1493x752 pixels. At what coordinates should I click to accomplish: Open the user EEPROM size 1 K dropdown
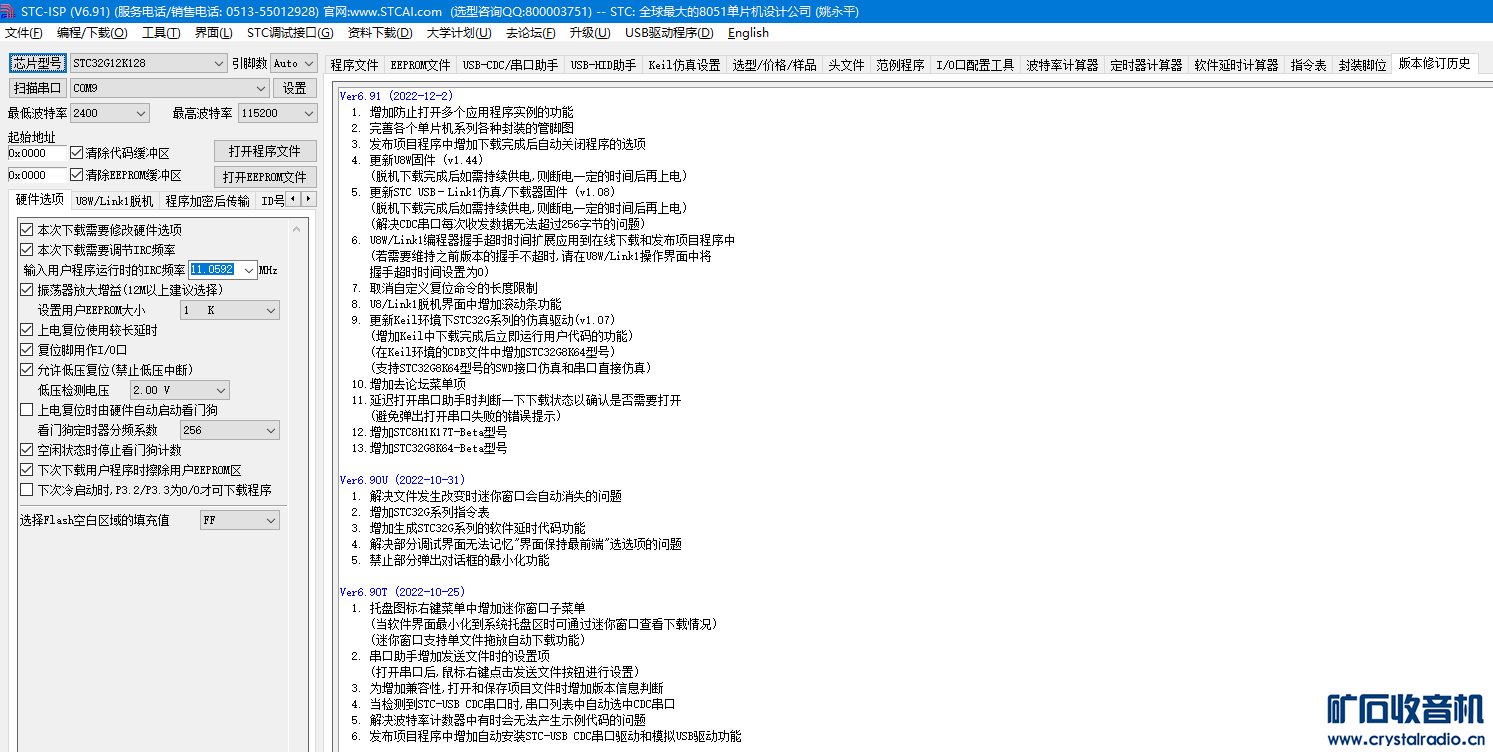229,310
